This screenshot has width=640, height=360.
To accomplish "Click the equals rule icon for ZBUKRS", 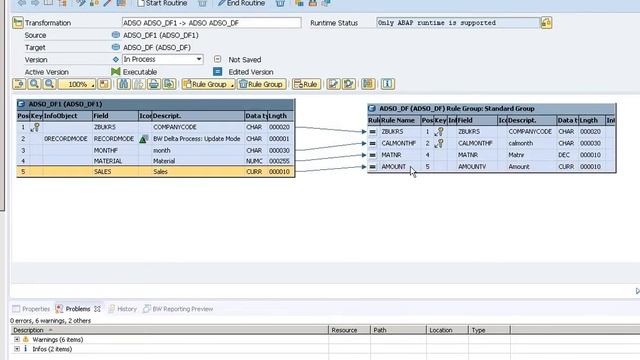I will pos(373,132).
